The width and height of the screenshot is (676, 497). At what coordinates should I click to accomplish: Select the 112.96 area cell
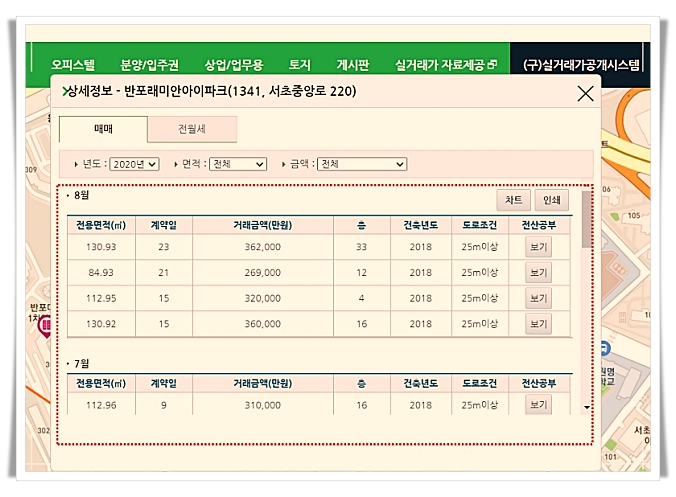tap(101, 405)
